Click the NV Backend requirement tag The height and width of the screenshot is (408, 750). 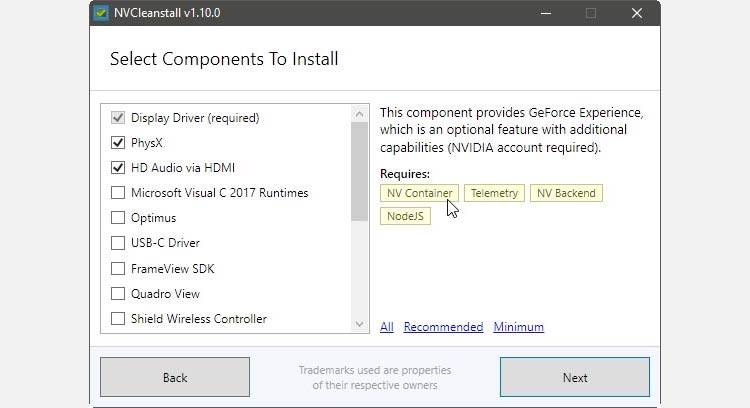[566, 193]
